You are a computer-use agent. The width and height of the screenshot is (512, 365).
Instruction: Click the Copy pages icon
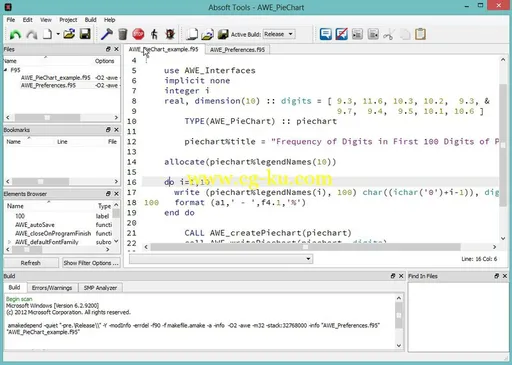pyautogui.click(x=405, y=34)
